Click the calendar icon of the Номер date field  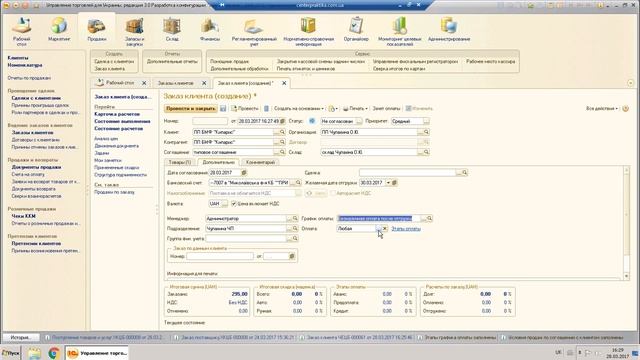pos(282,121)
